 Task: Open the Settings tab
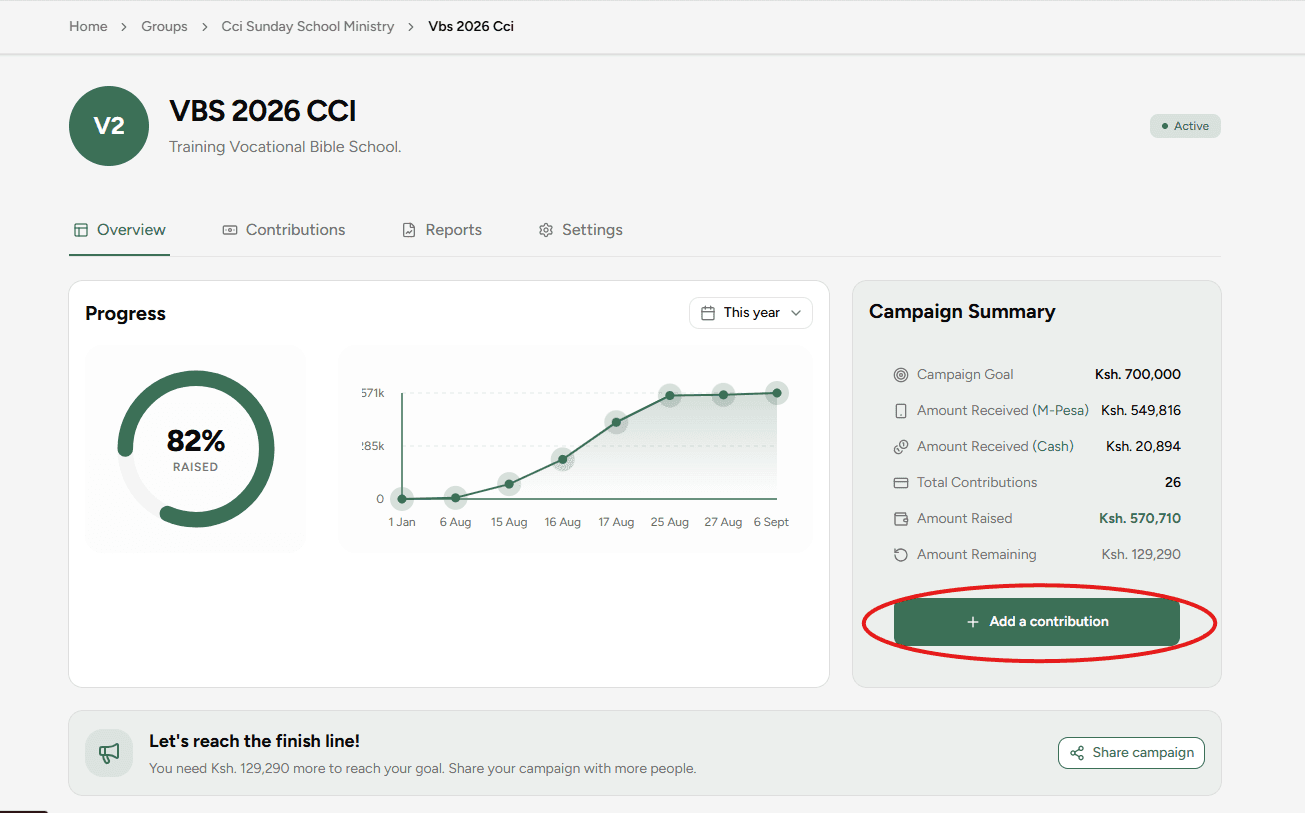tap(581, 230)
